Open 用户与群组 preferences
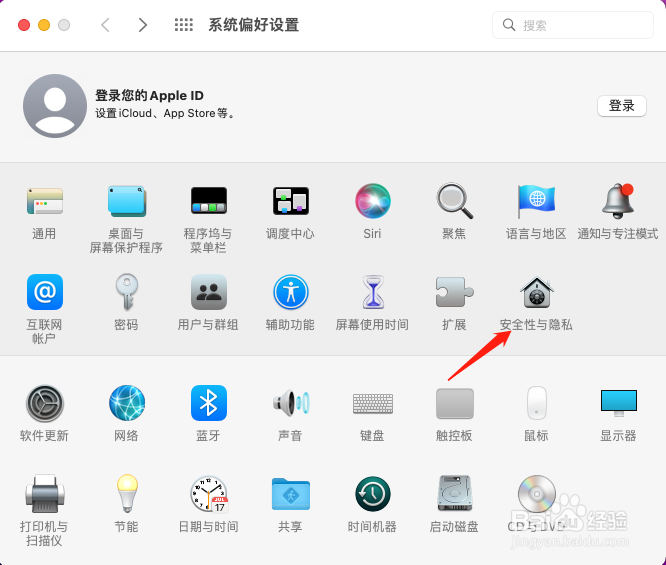 click(x=209, y=292)
